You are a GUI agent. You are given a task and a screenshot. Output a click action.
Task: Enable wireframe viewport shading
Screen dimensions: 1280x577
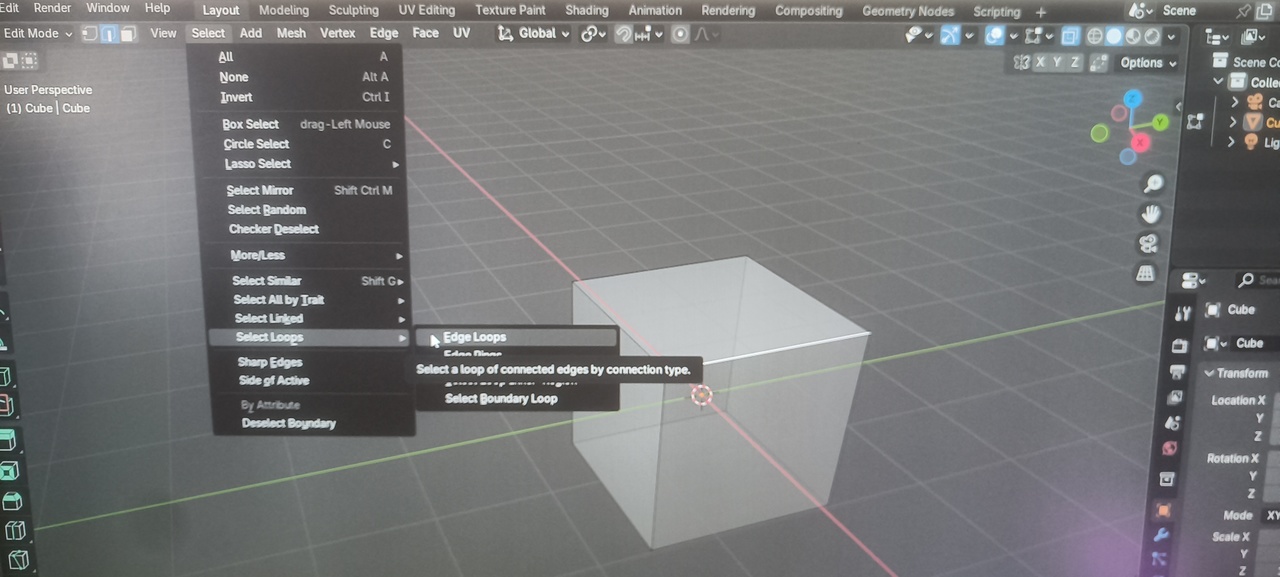[x=1094, y=36]
